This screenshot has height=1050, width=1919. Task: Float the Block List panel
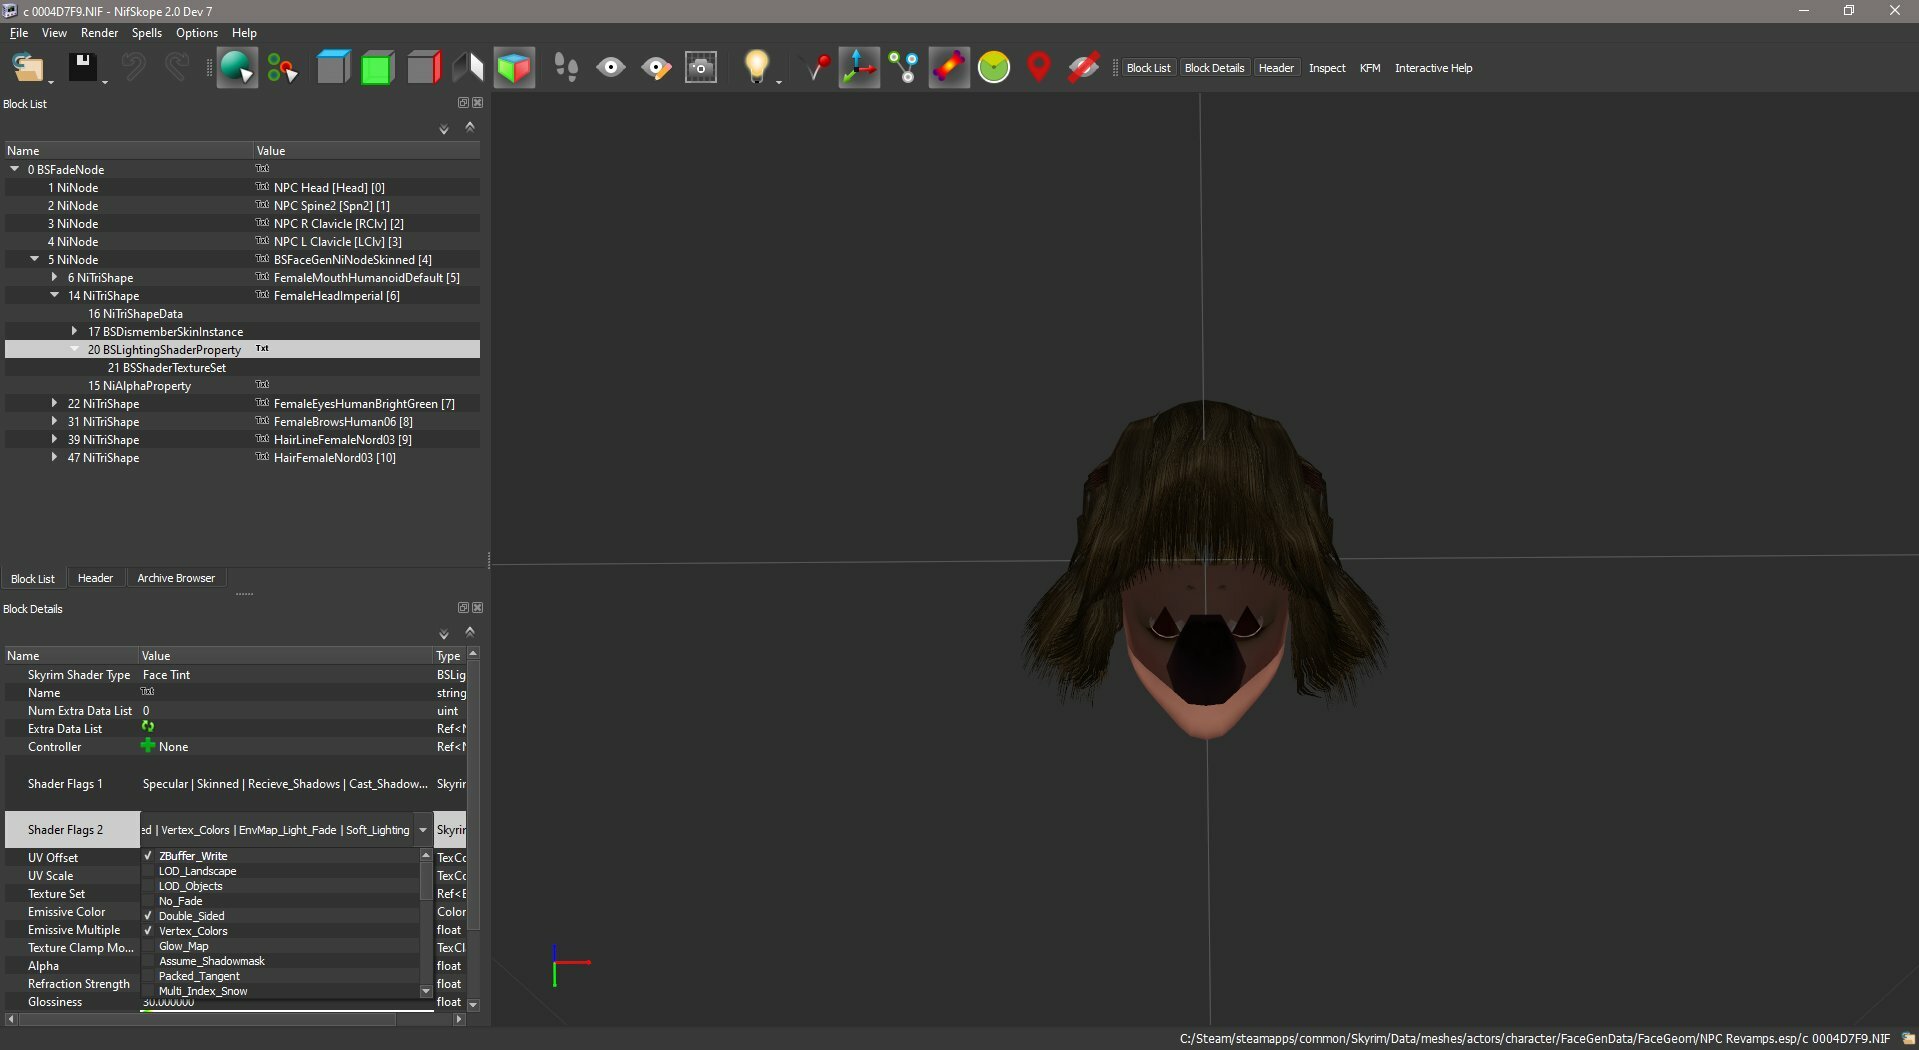[x=463, y=102]
